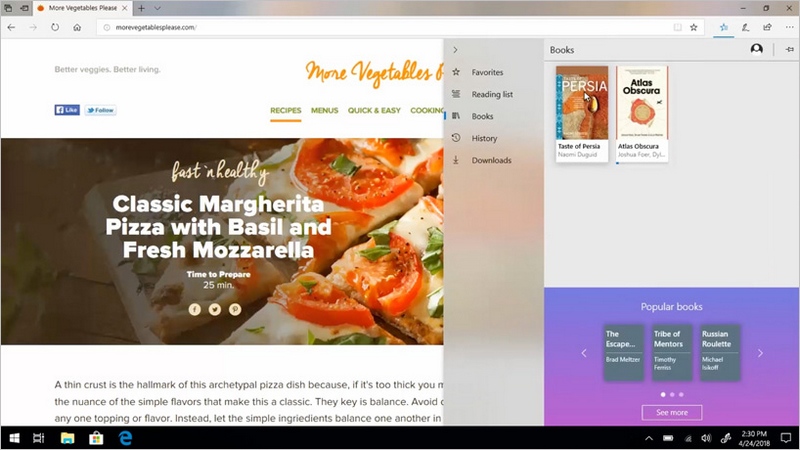
Task: Click the Downloads arrow icon
Action: point(456,160)
